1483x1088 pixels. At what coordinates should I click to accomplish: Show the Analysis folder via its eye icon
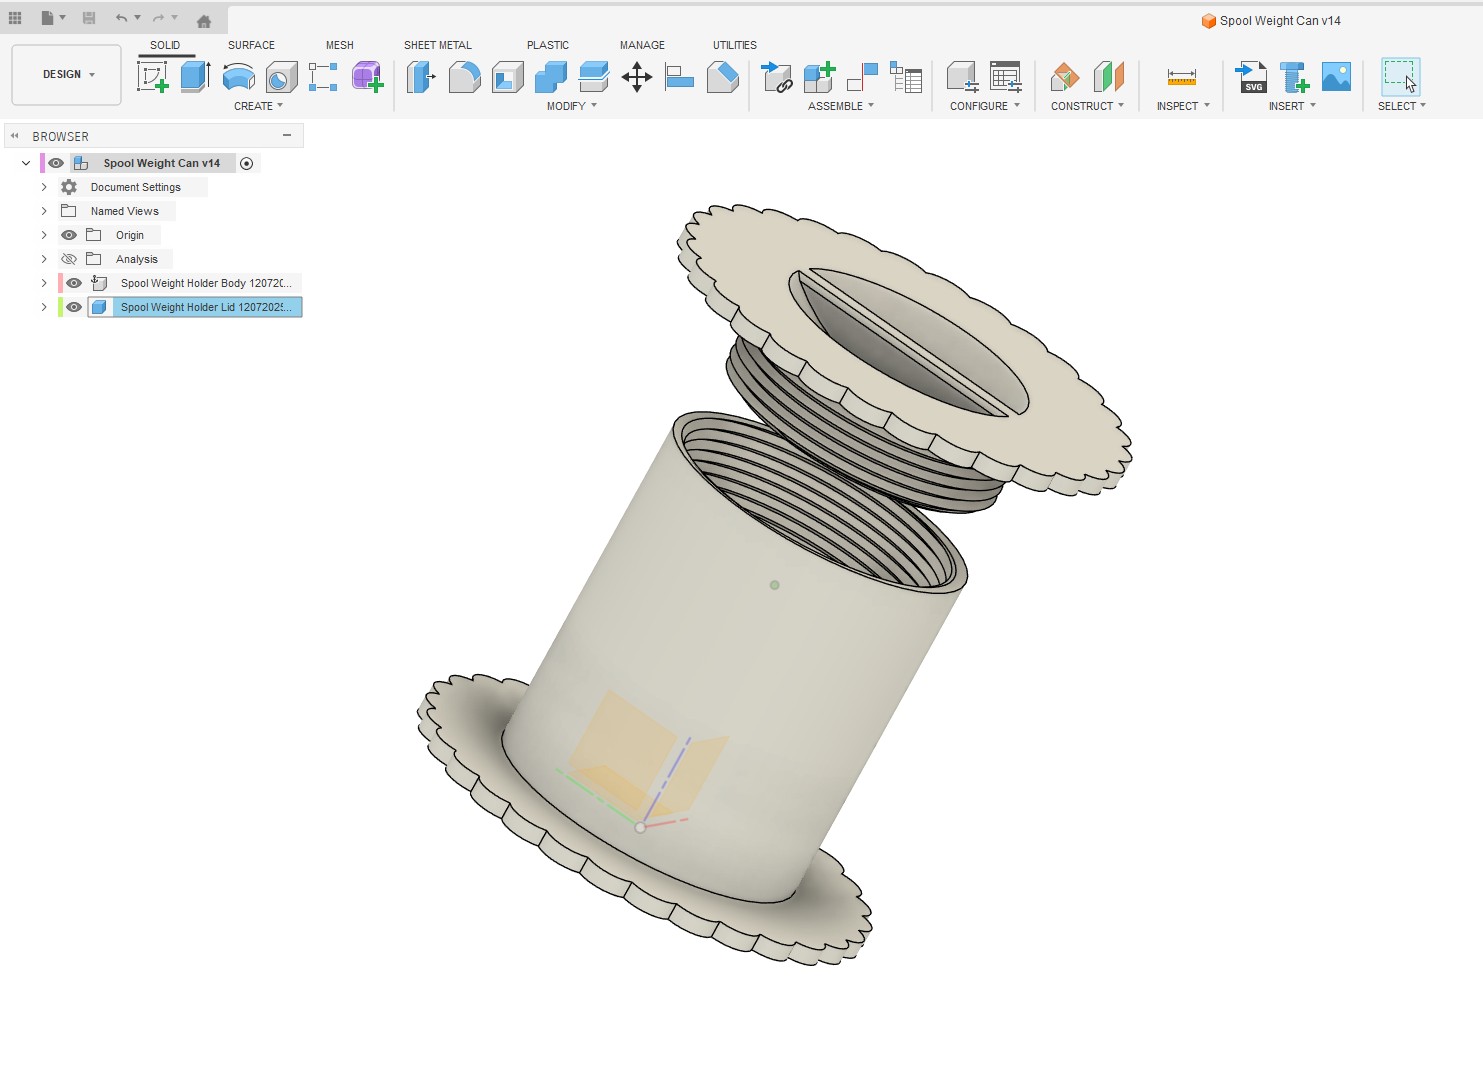(69, 259)
